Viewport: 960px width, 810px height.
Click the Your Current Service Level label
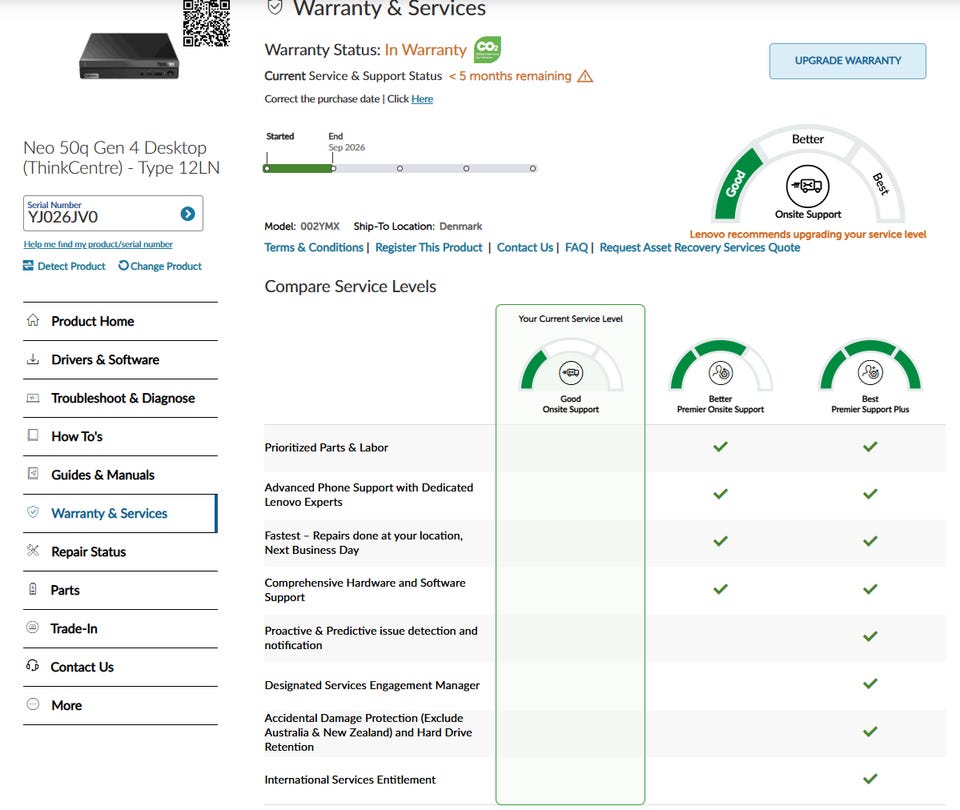[x=571, y=319]
